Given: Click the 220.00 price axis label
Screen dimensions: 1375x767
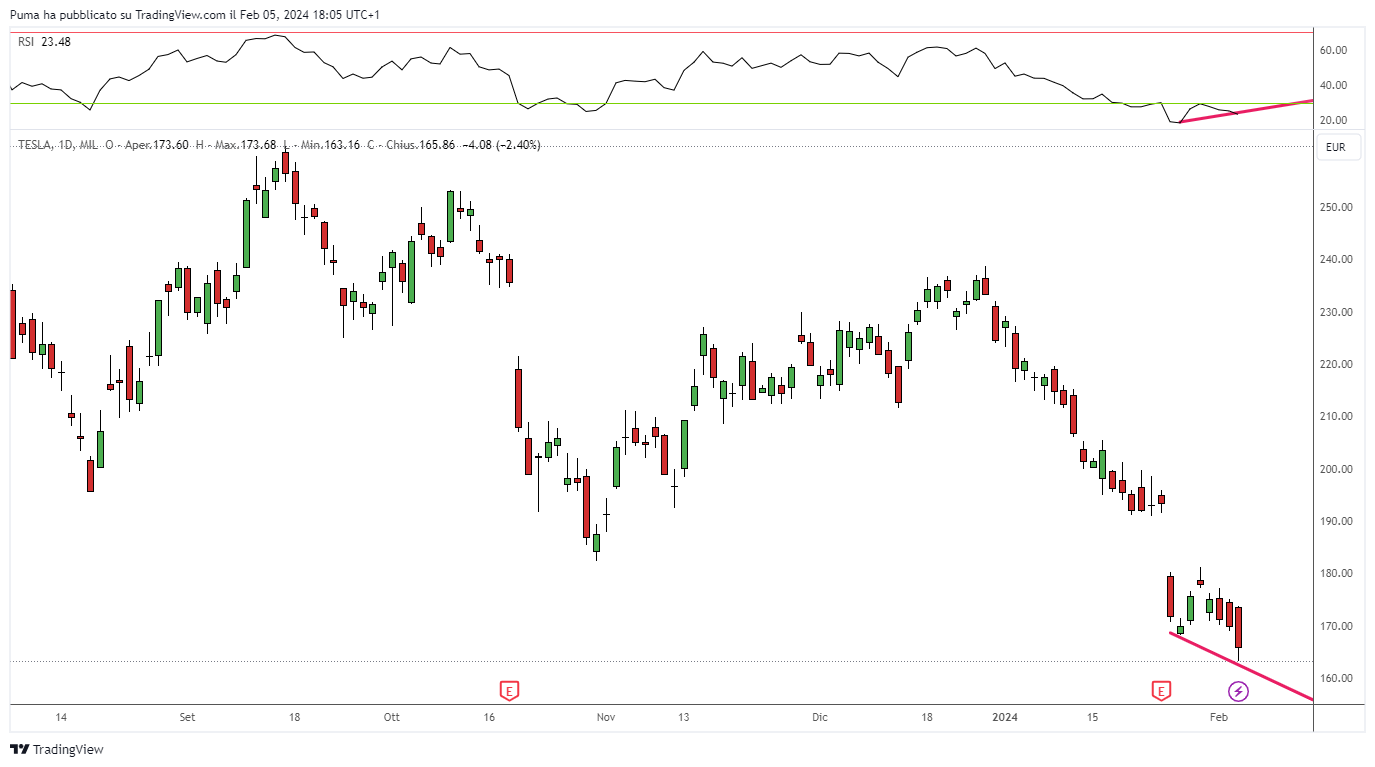Looking at the screenshot, I should (1337, 365).
